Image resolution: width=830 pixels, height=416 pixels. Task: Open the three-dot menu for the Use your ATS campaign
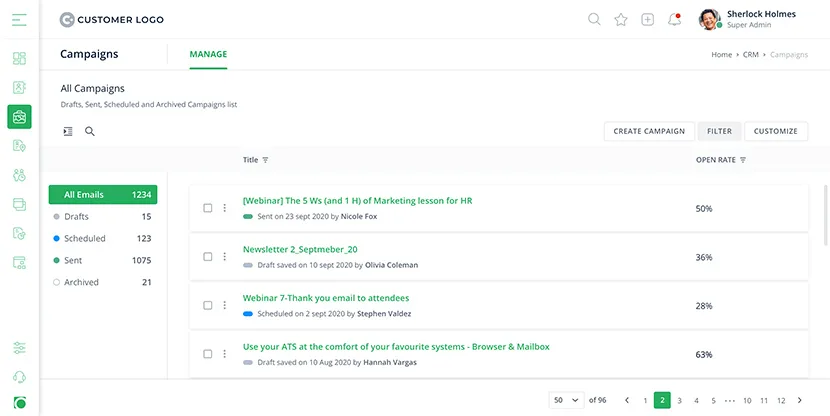[x=224, y=354]
